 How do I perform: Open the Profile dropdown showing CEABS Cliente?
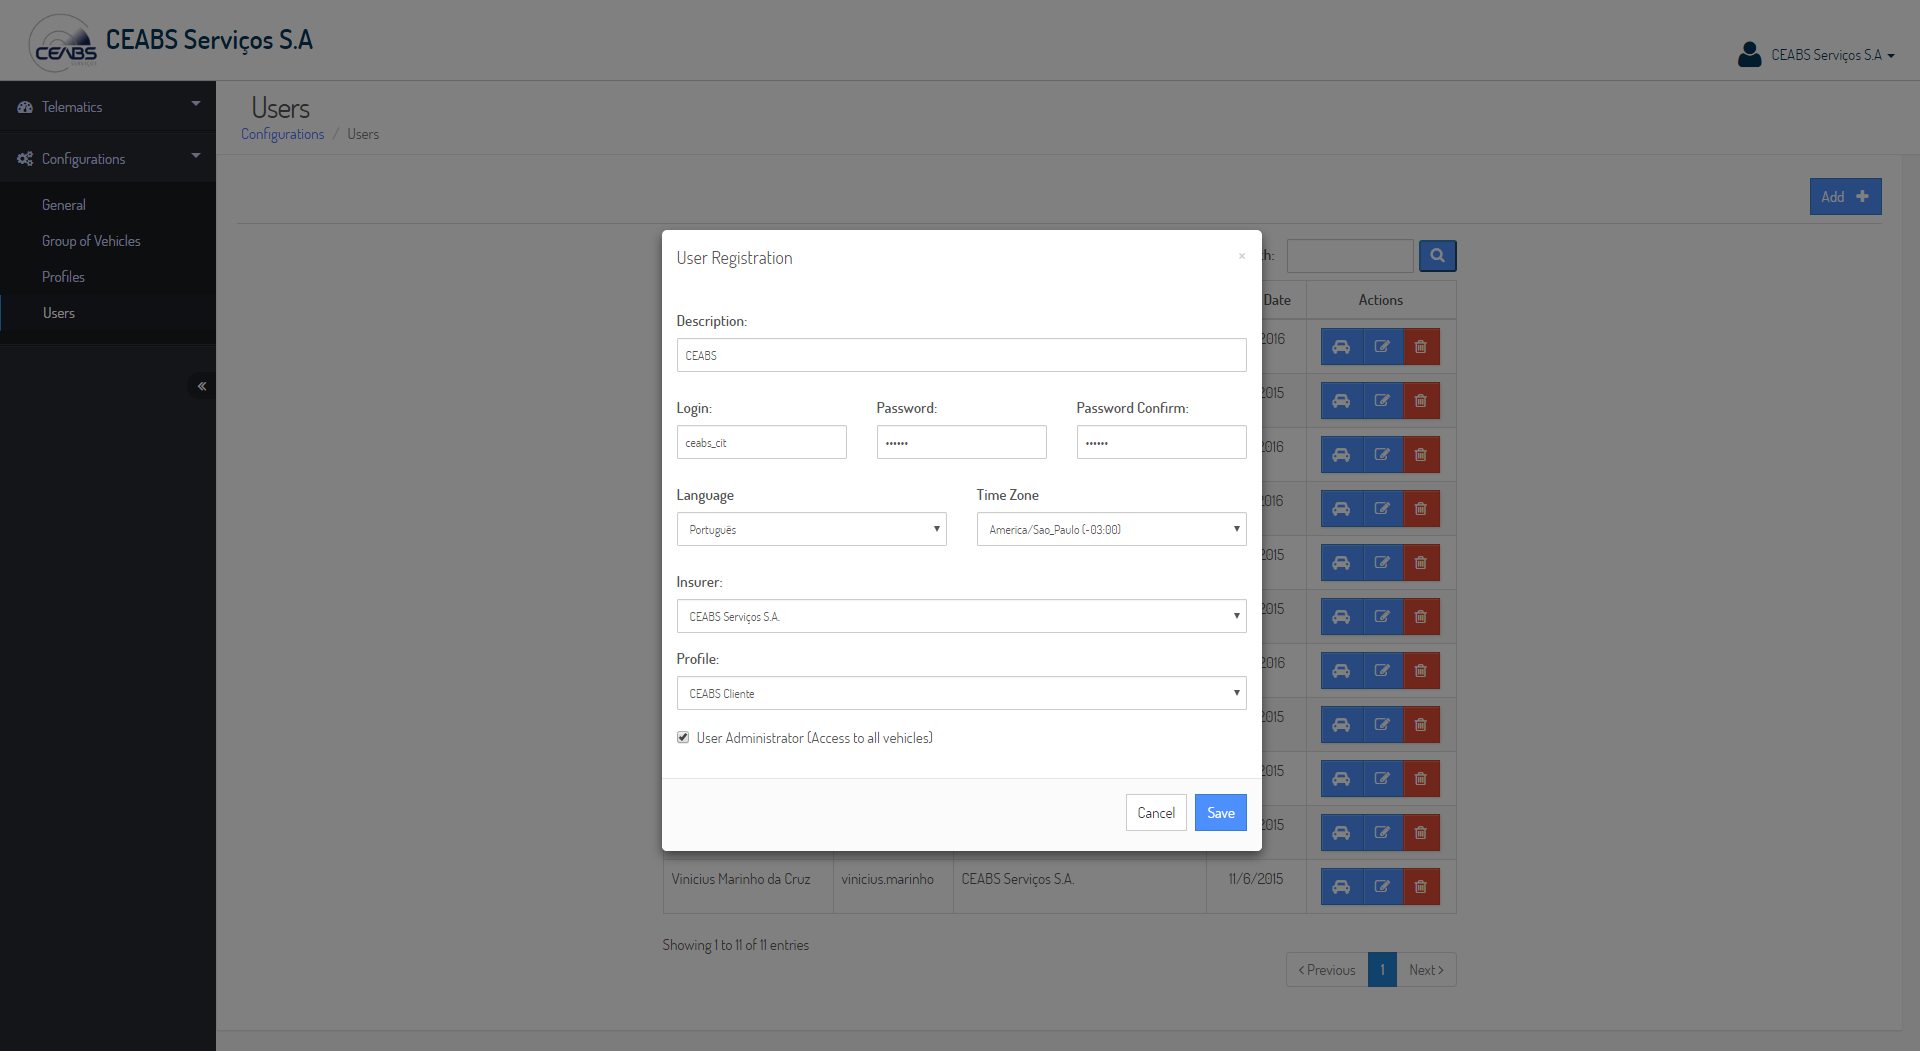pyautogui.click(x=961, y=693)
